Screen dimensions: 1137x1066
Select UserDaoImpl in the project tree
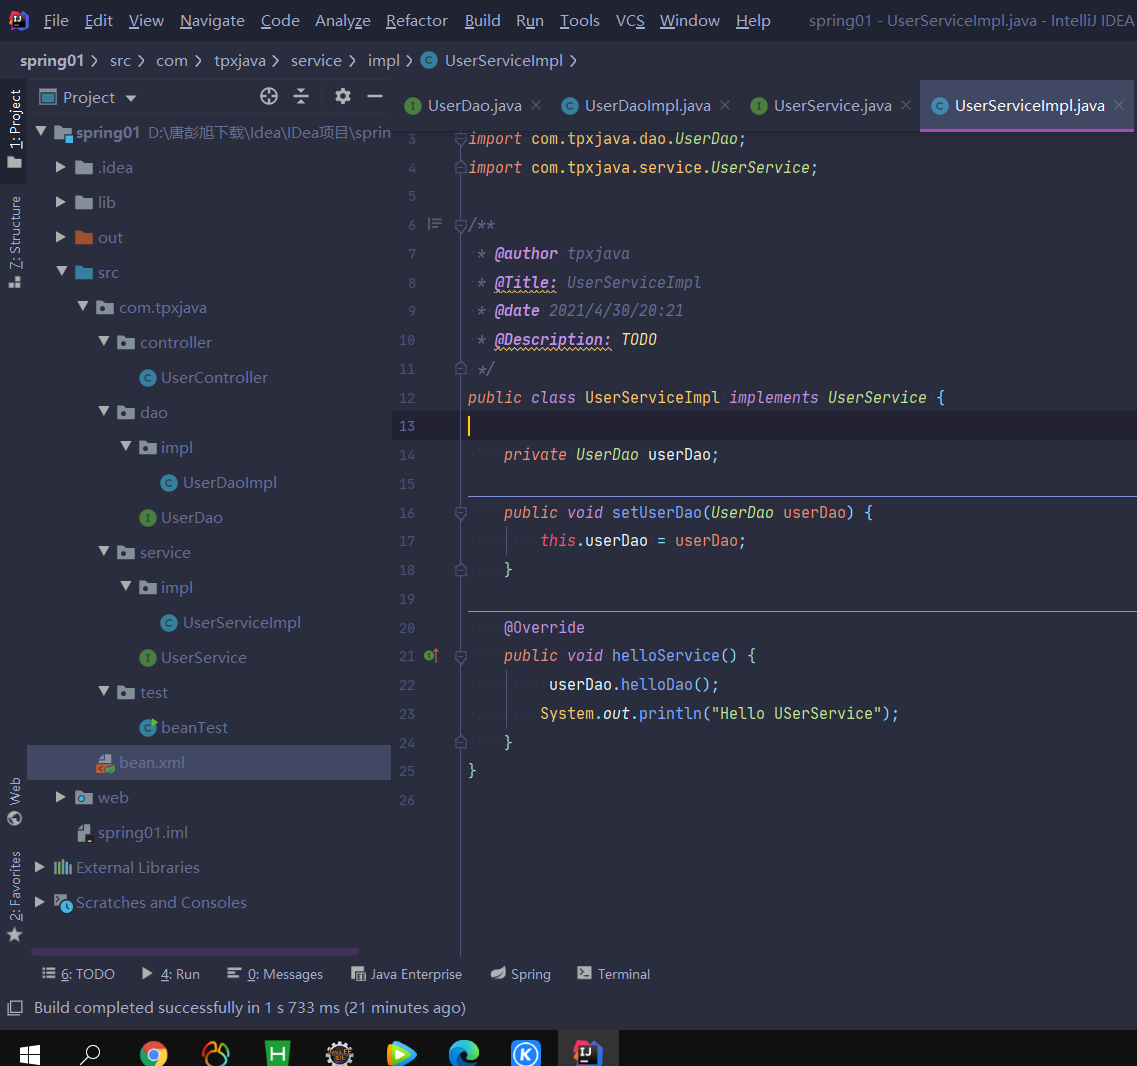click(x=229, y=482)
